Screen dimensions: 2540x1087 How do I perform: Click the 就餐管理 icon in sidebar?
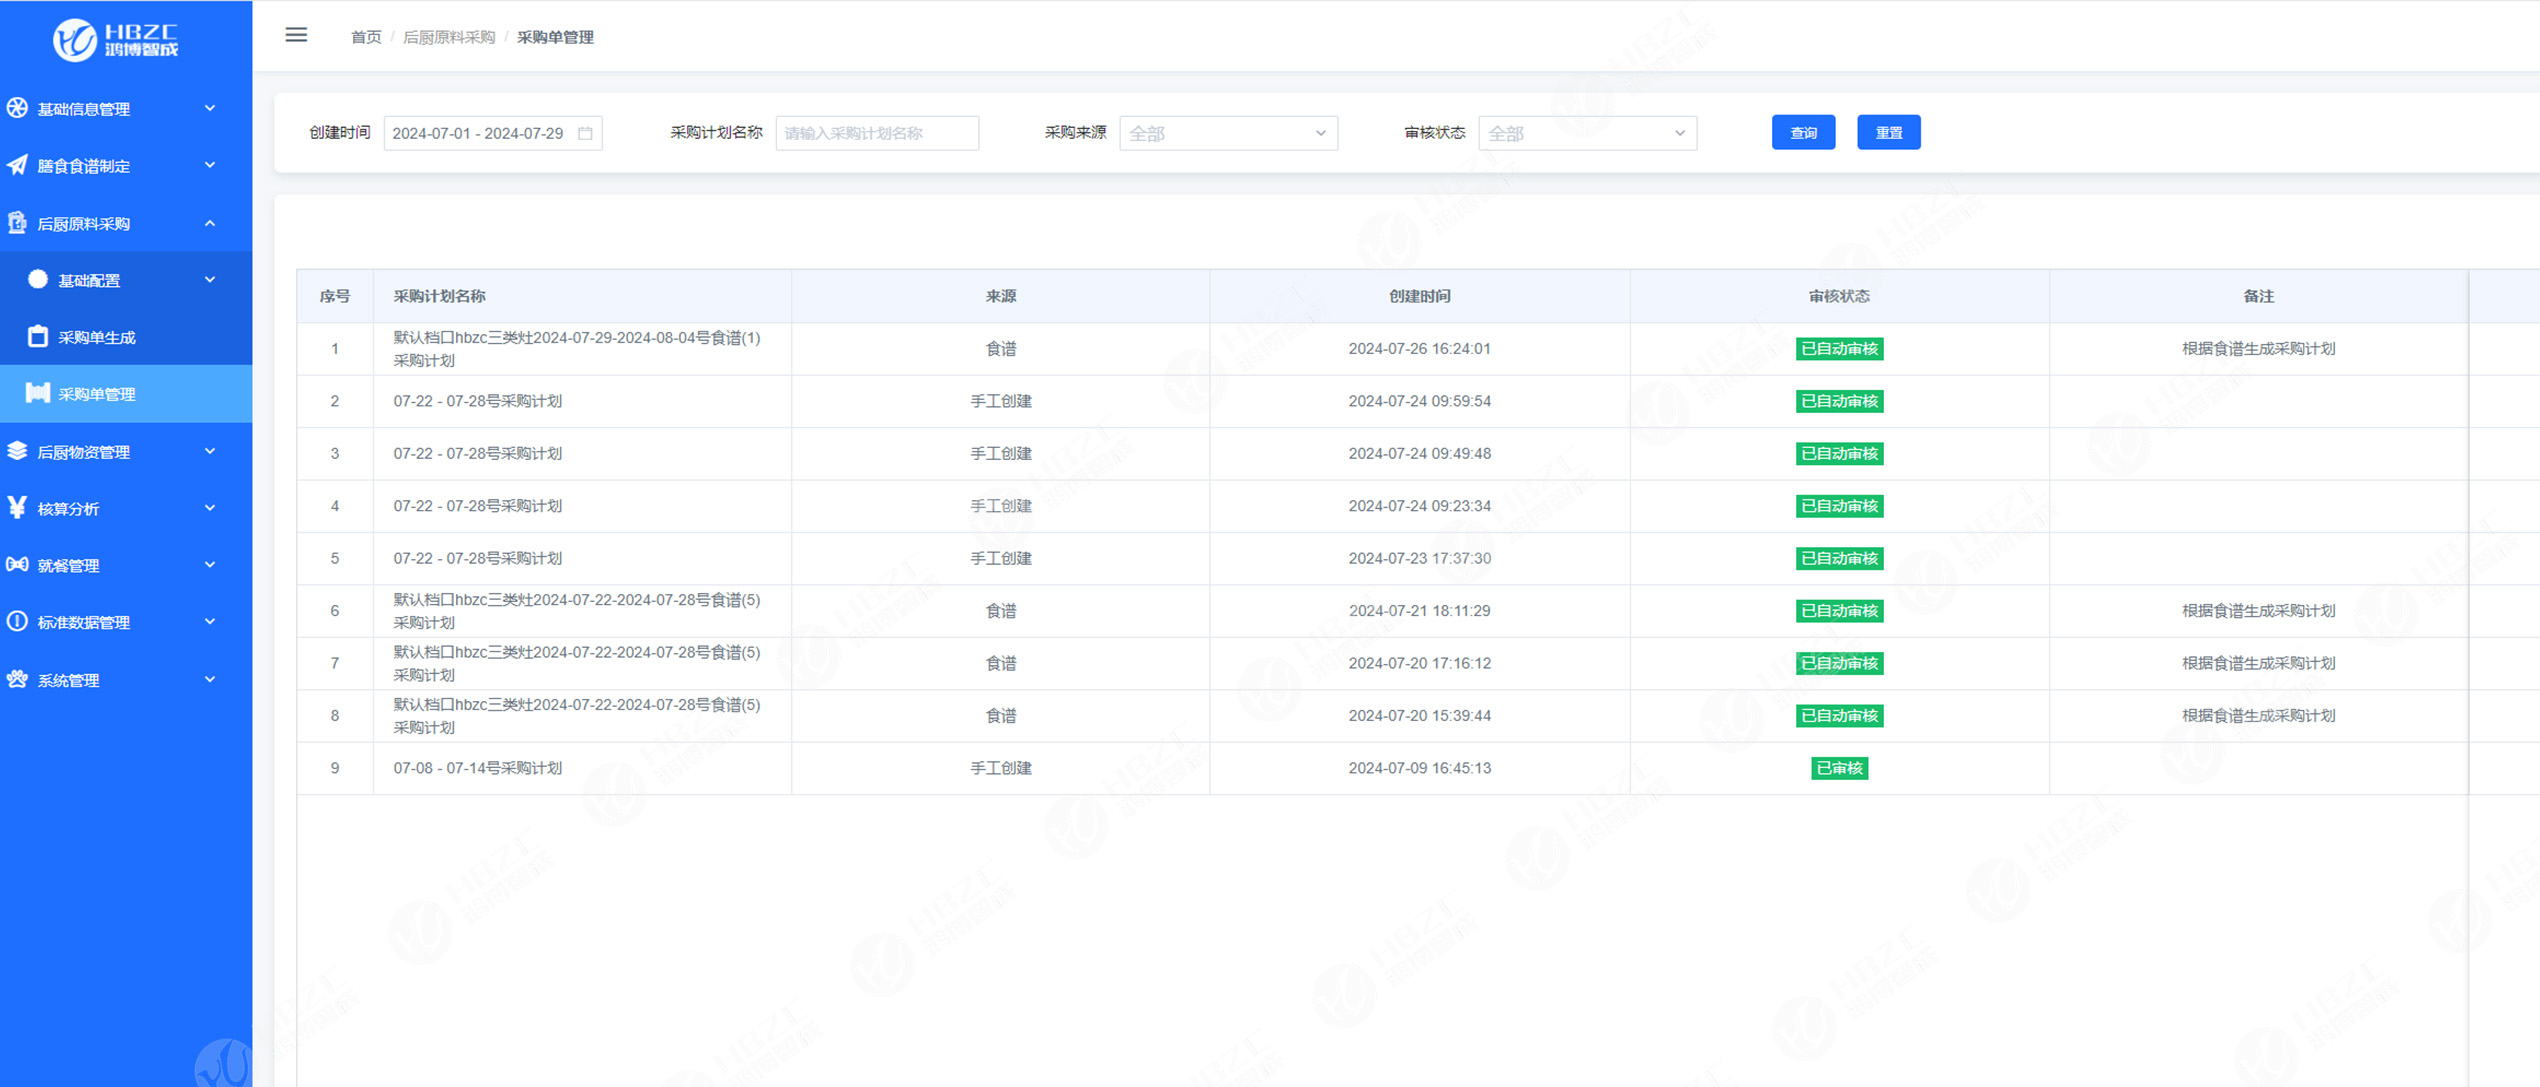click(17, 564)
